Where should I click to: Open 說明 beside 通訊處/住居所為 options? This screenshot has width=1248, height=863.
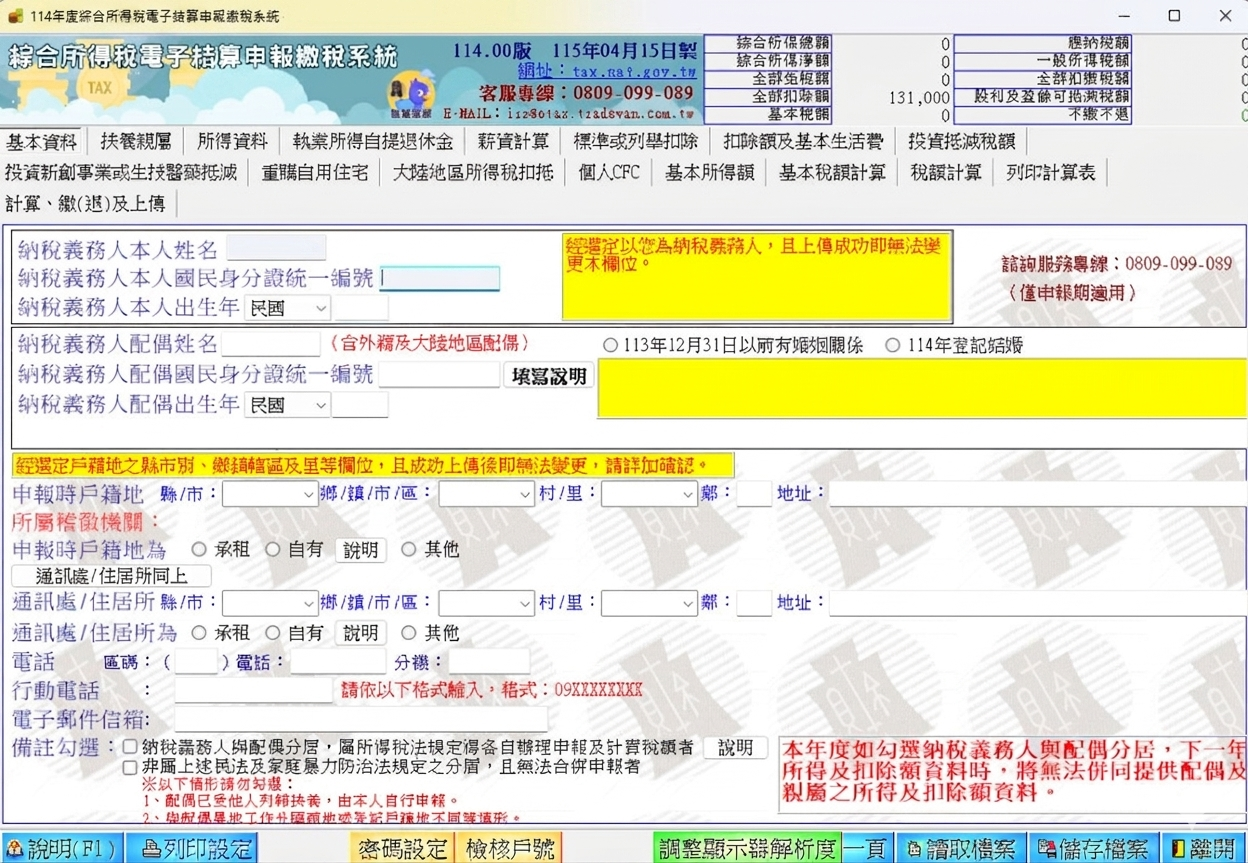361,633
